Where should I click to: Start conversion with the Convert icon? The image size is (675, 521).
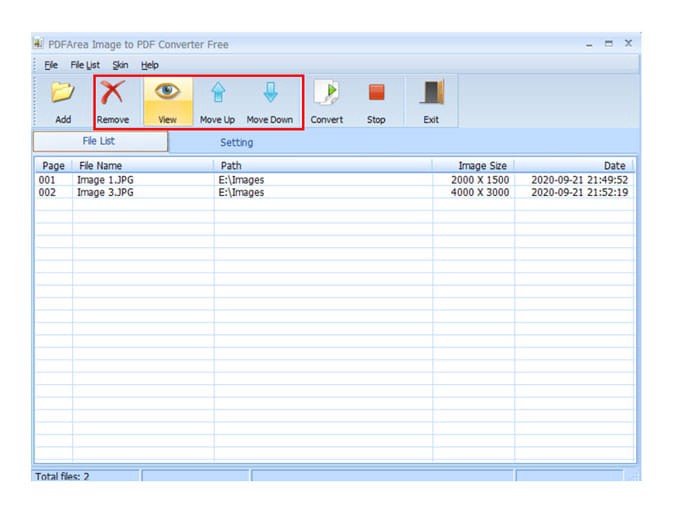tap(326, 94)
